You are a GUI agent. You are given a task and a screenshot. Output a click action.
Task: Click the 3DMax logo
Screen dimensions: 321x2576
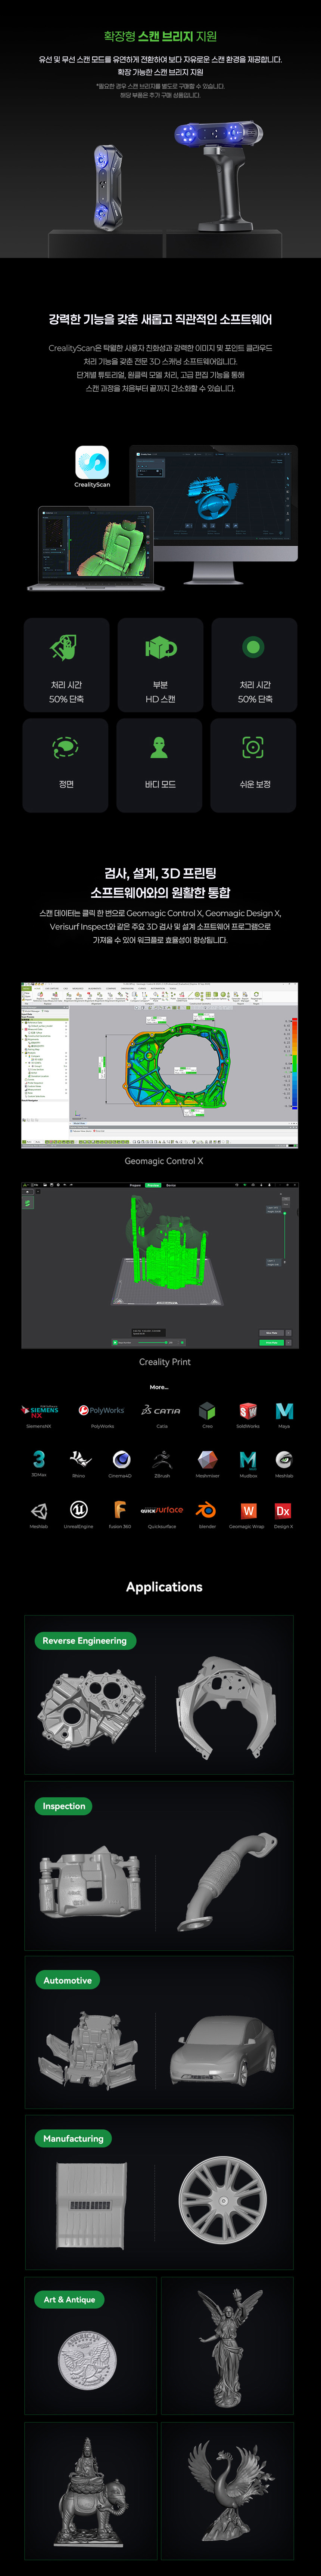click(39, 1460)
